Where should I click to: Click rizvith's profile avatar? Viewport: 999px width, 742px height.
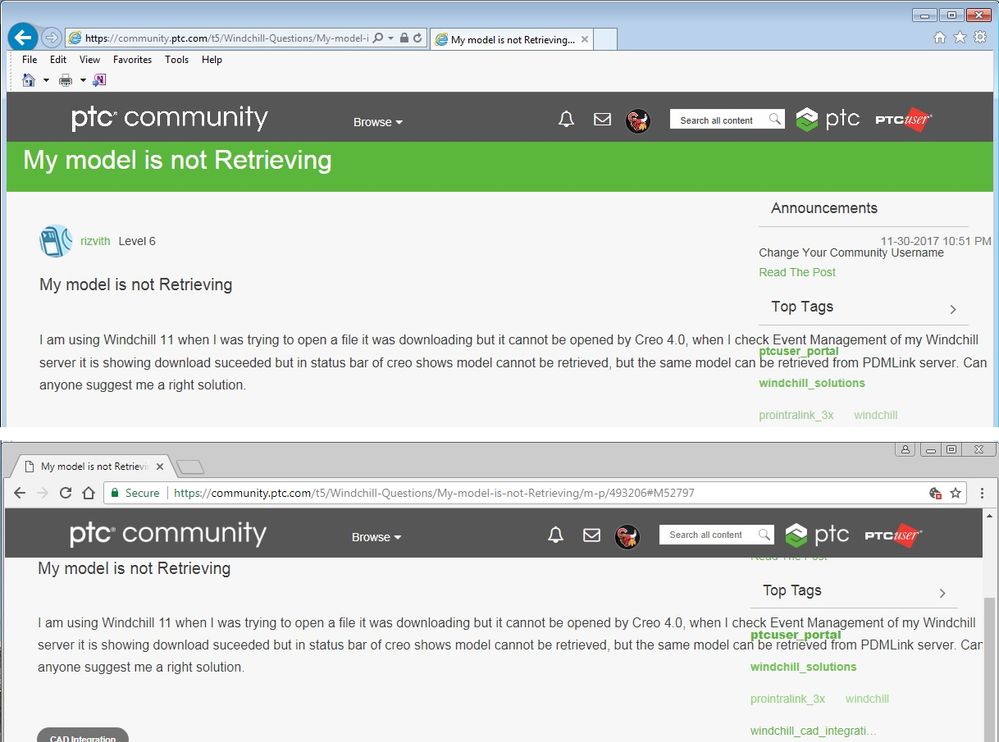click(x=56, y=241)
